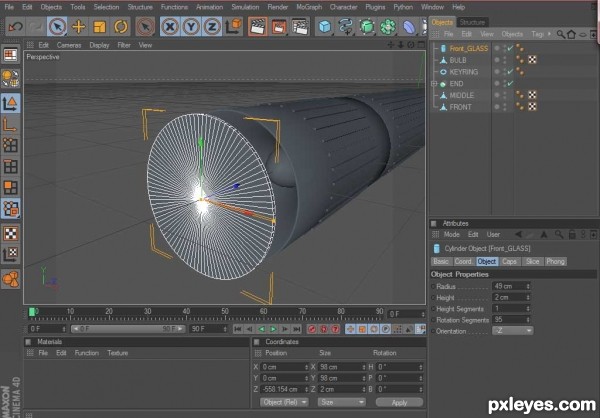Add a Cube primitive object
600x418 pixels.
pos(324,27)
